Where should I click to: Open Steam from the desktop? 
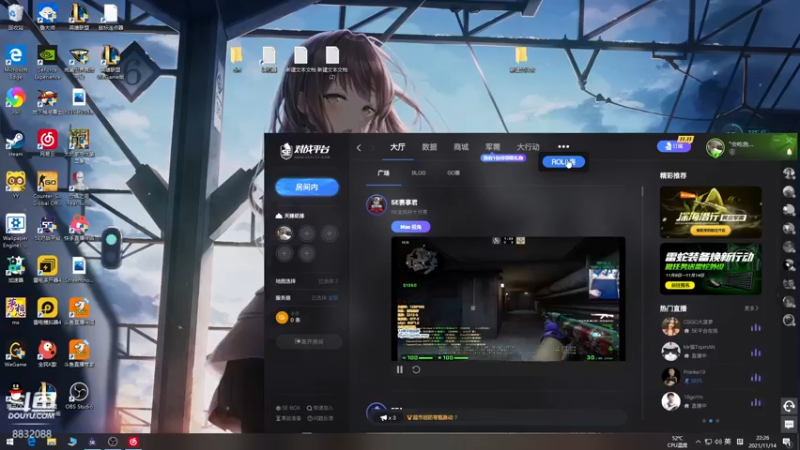[x=15, y=141]
